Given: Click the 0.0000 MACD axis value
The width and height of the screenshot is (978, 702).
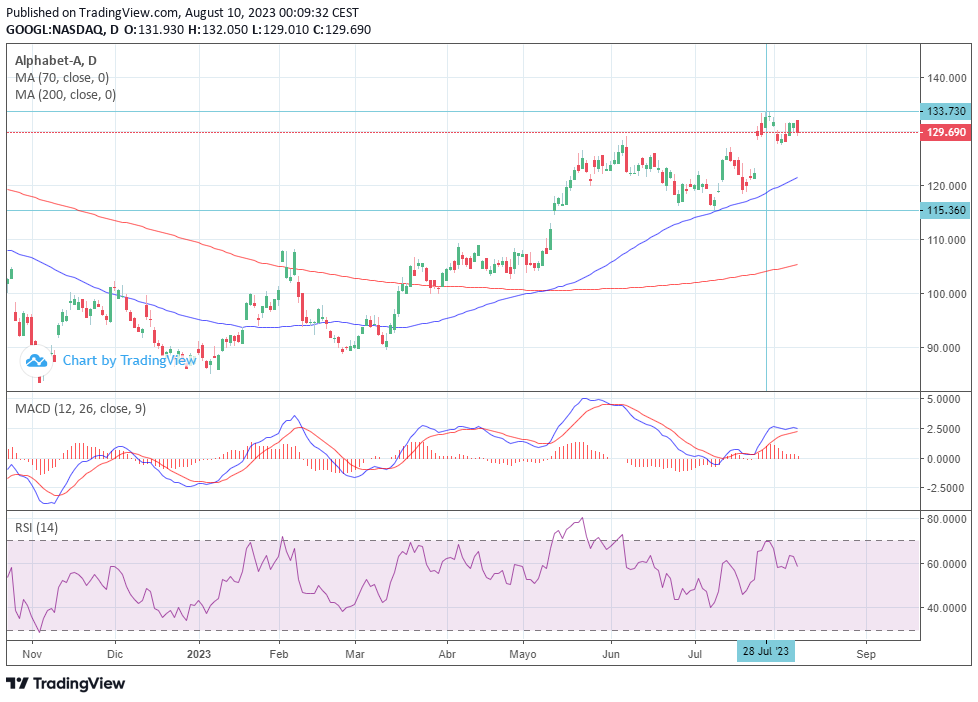Looking at the screenshot, I should (944, 459).
